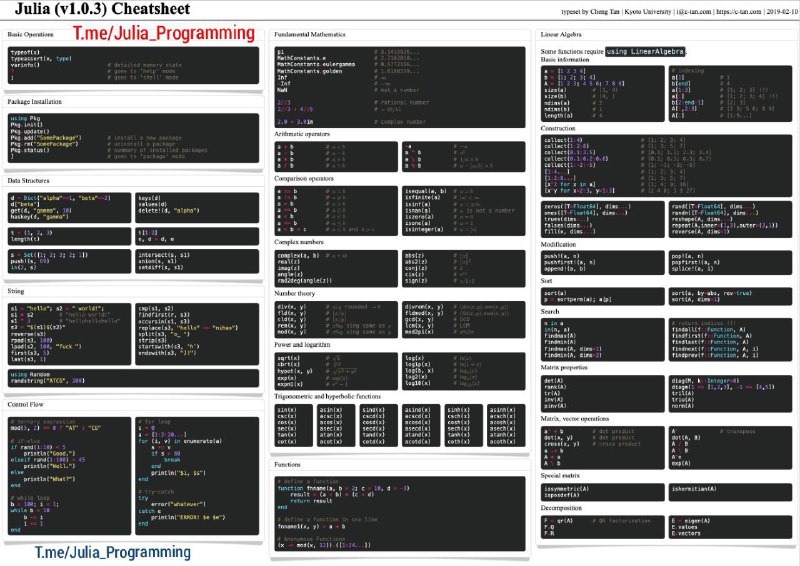This screenshot has width=800, height=566.
Task: Click the "using Pkg" code line
Action: (x=25, y=118)
